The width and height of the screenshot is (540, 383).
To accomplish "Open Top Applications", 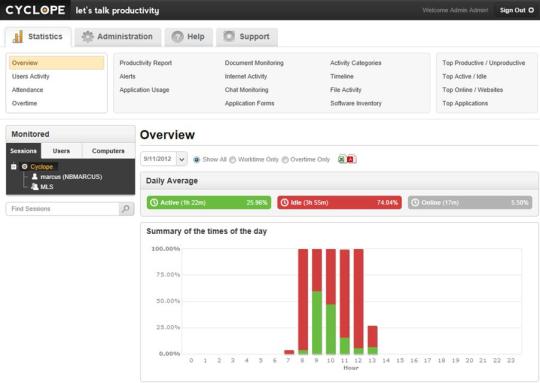I will coord(465,103).
